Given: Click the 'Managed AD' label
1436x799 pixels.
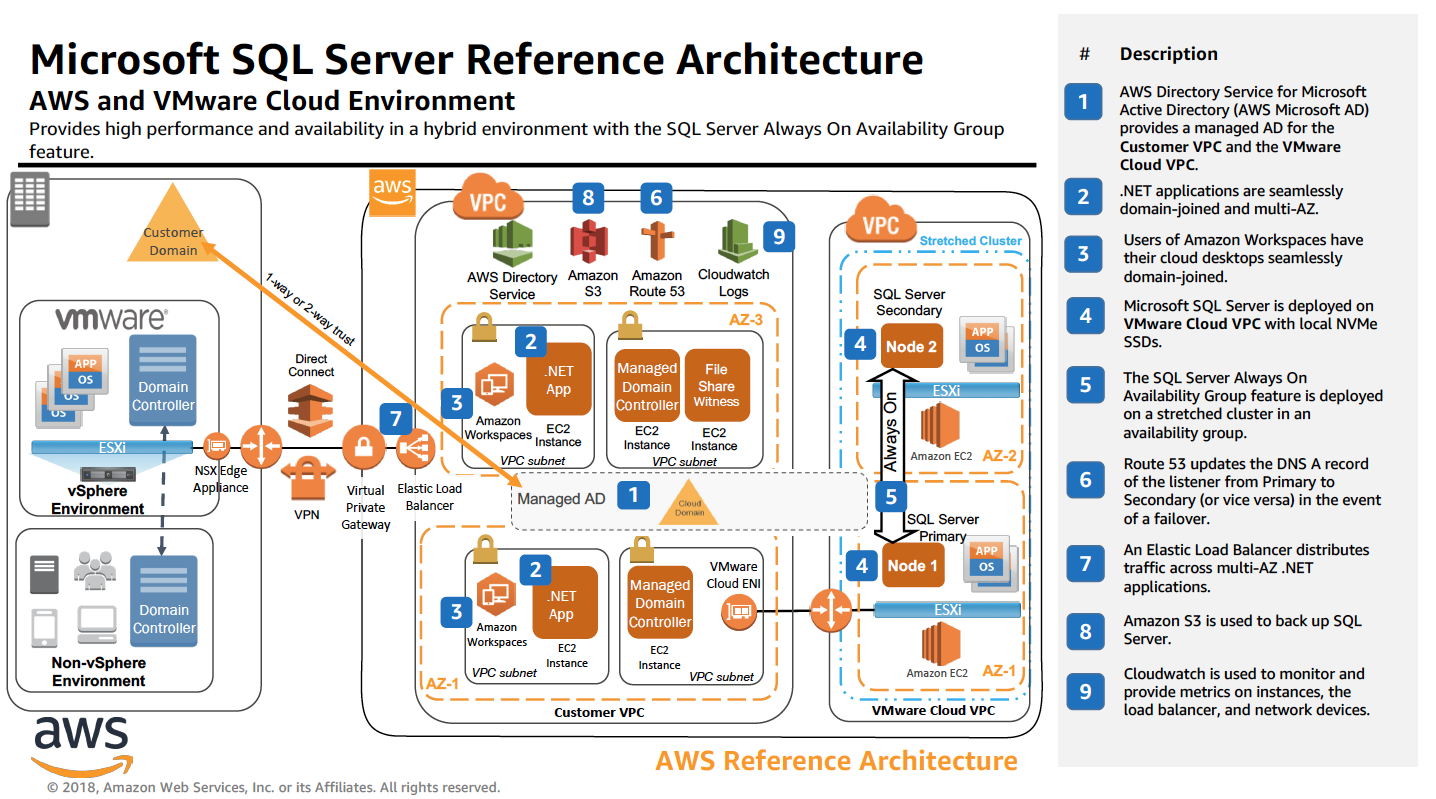Looking at the screenshot, I should tap(561, 498).
